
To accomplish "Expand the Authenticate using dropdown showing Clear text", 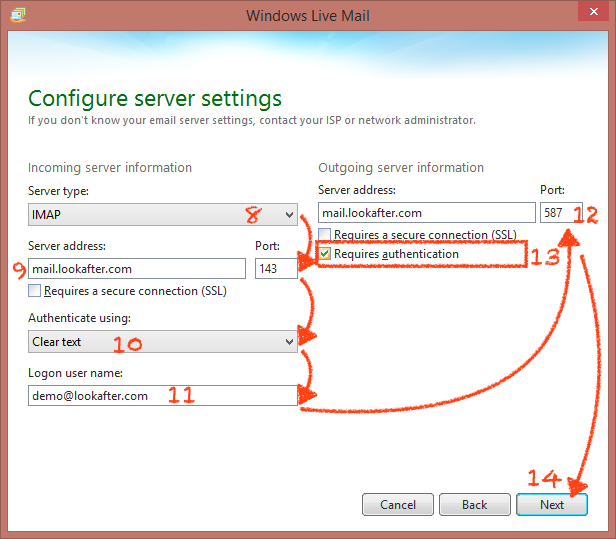I will 164,341.
